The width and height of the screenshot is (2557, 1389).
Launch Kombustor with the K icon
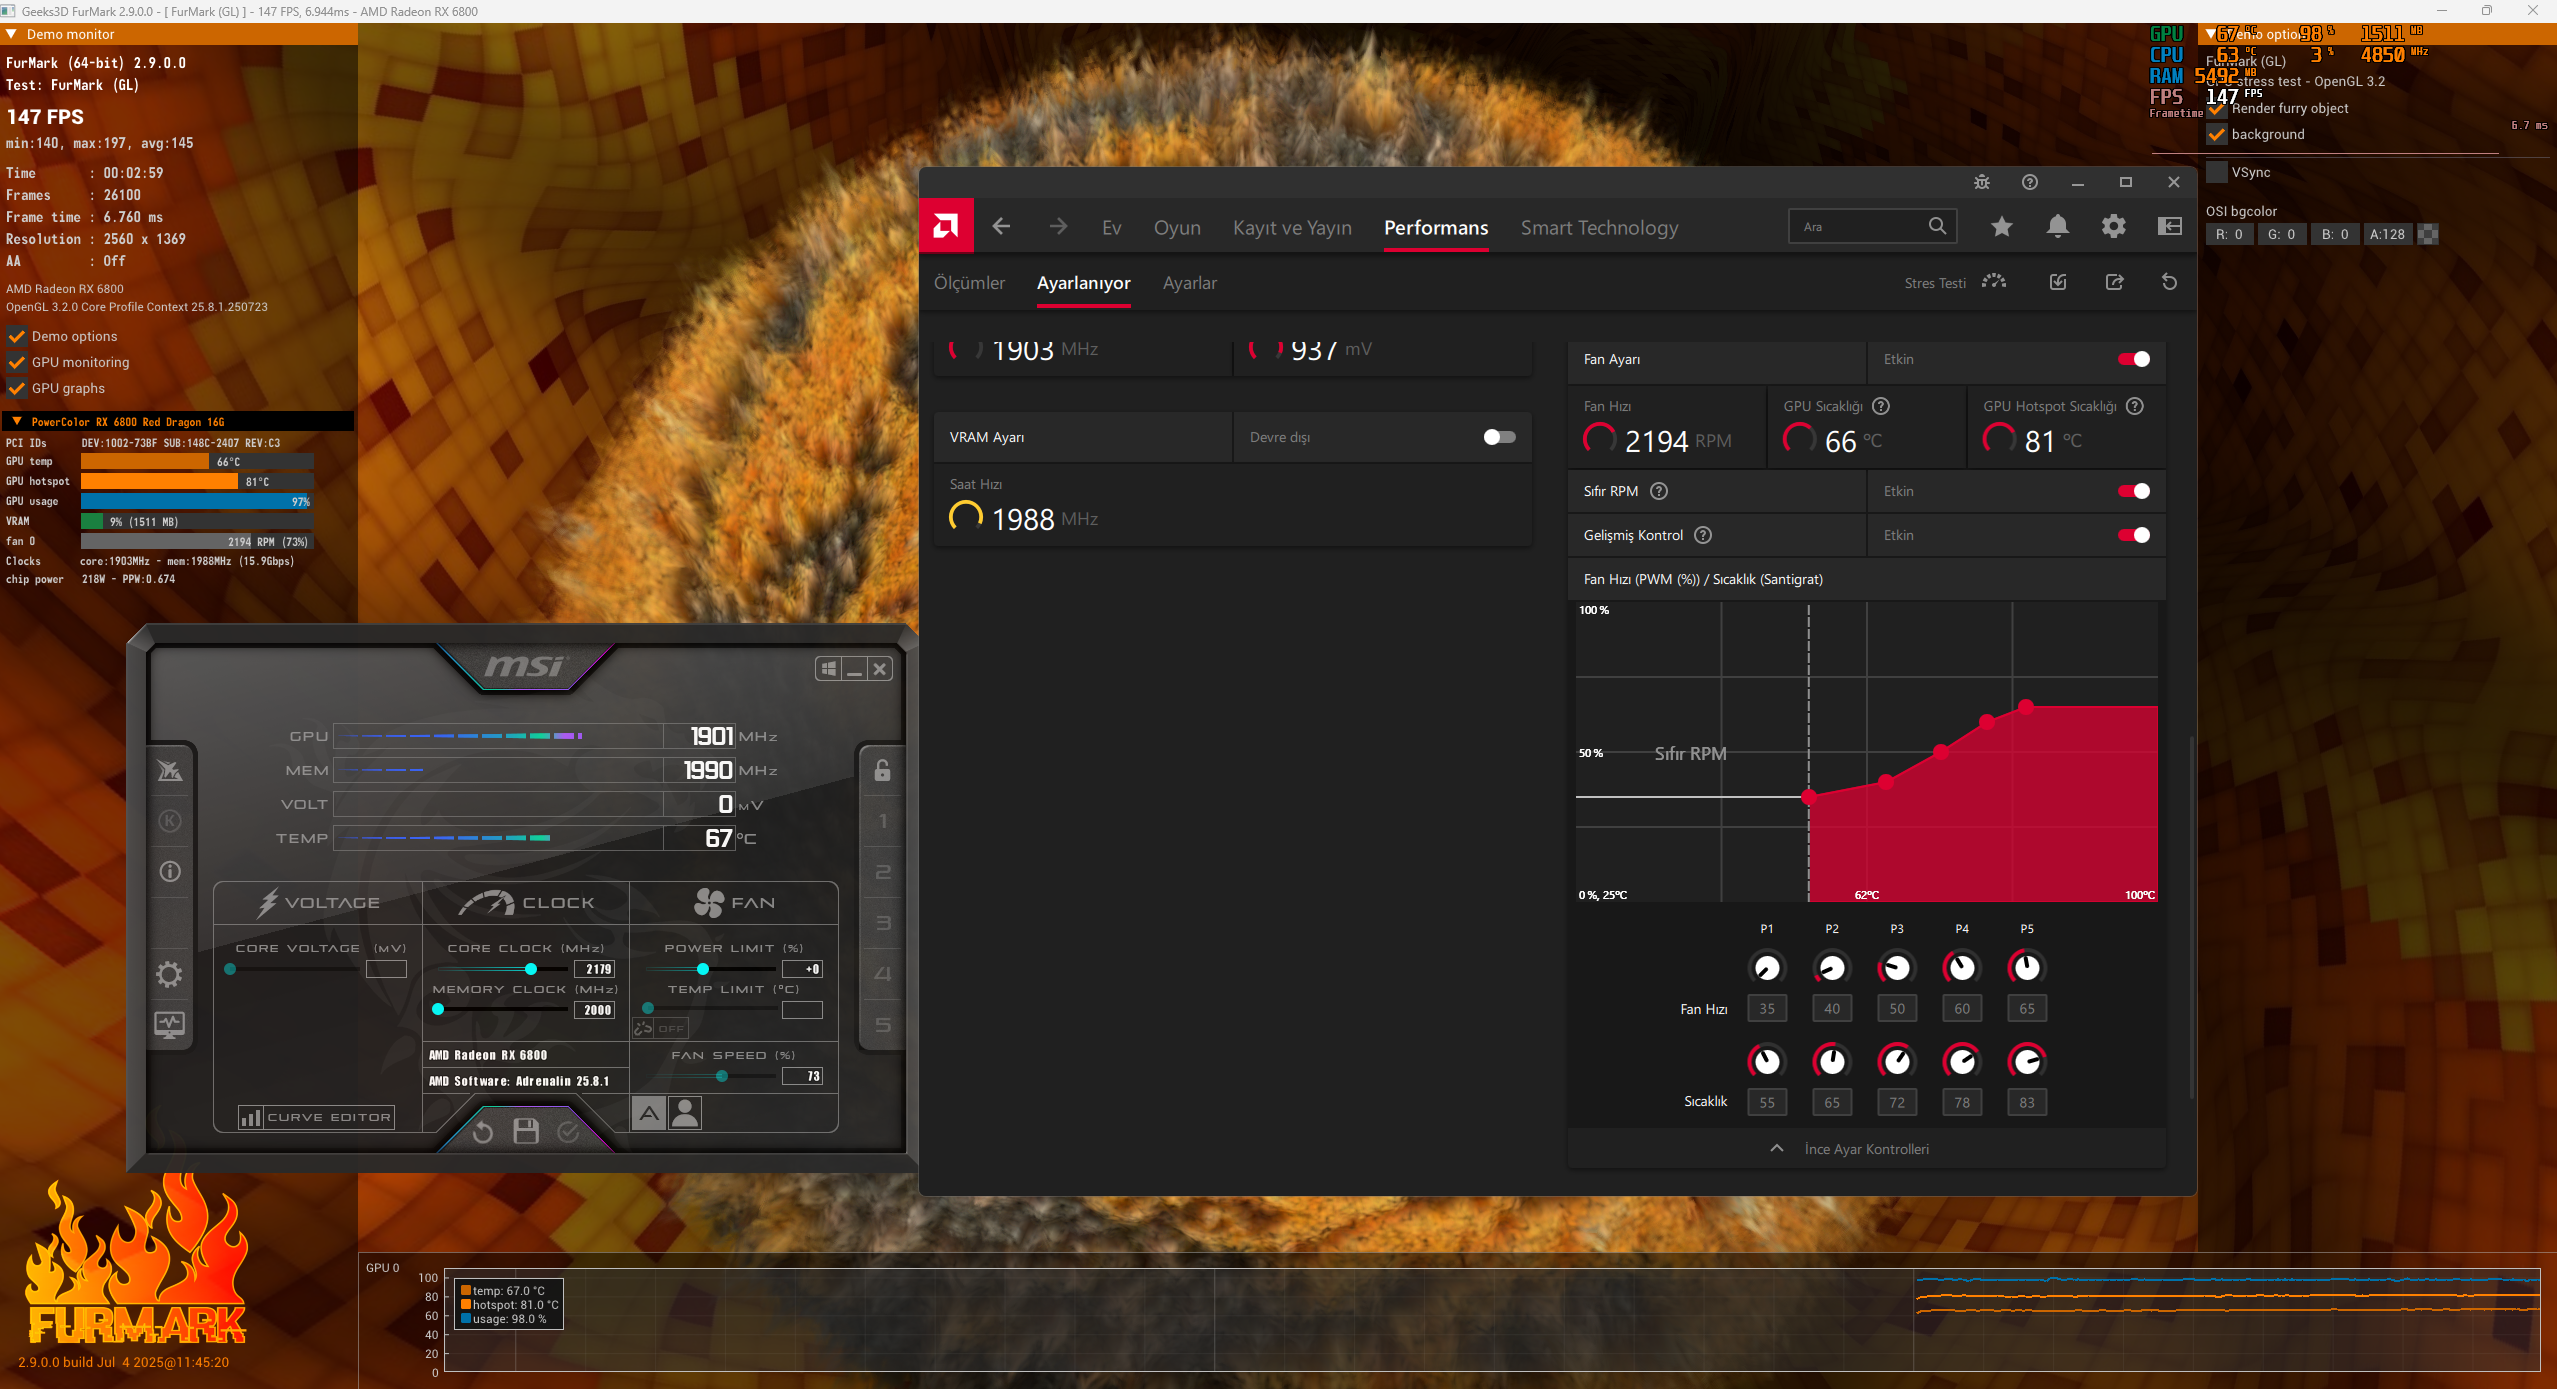170,821
